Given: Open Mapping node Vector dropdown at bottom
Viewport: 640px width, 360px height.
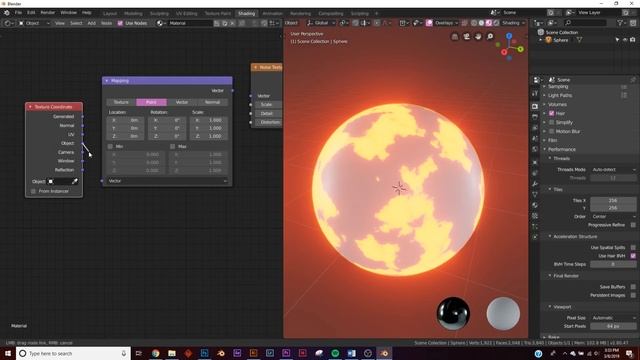Looking at the screenshot, I should click(167, 180).
